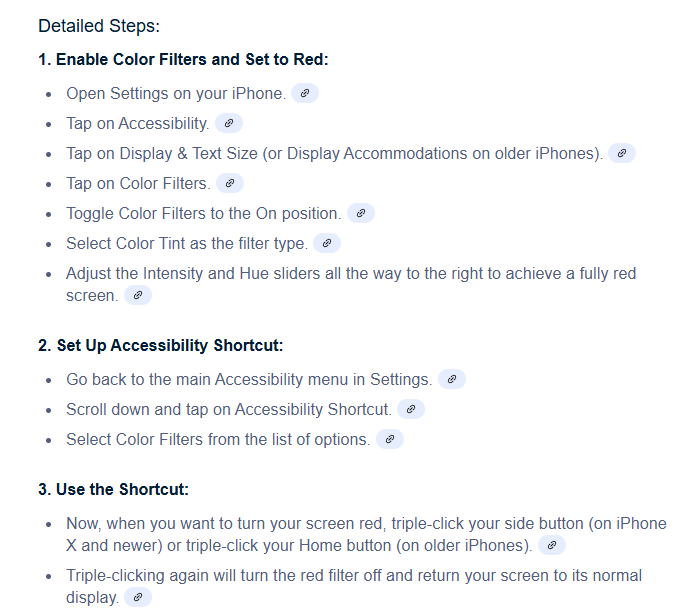Open citation link after 'Open Settings on your iPhone'
The width and height of the screenshot is (693, 616).
(305, 93)
